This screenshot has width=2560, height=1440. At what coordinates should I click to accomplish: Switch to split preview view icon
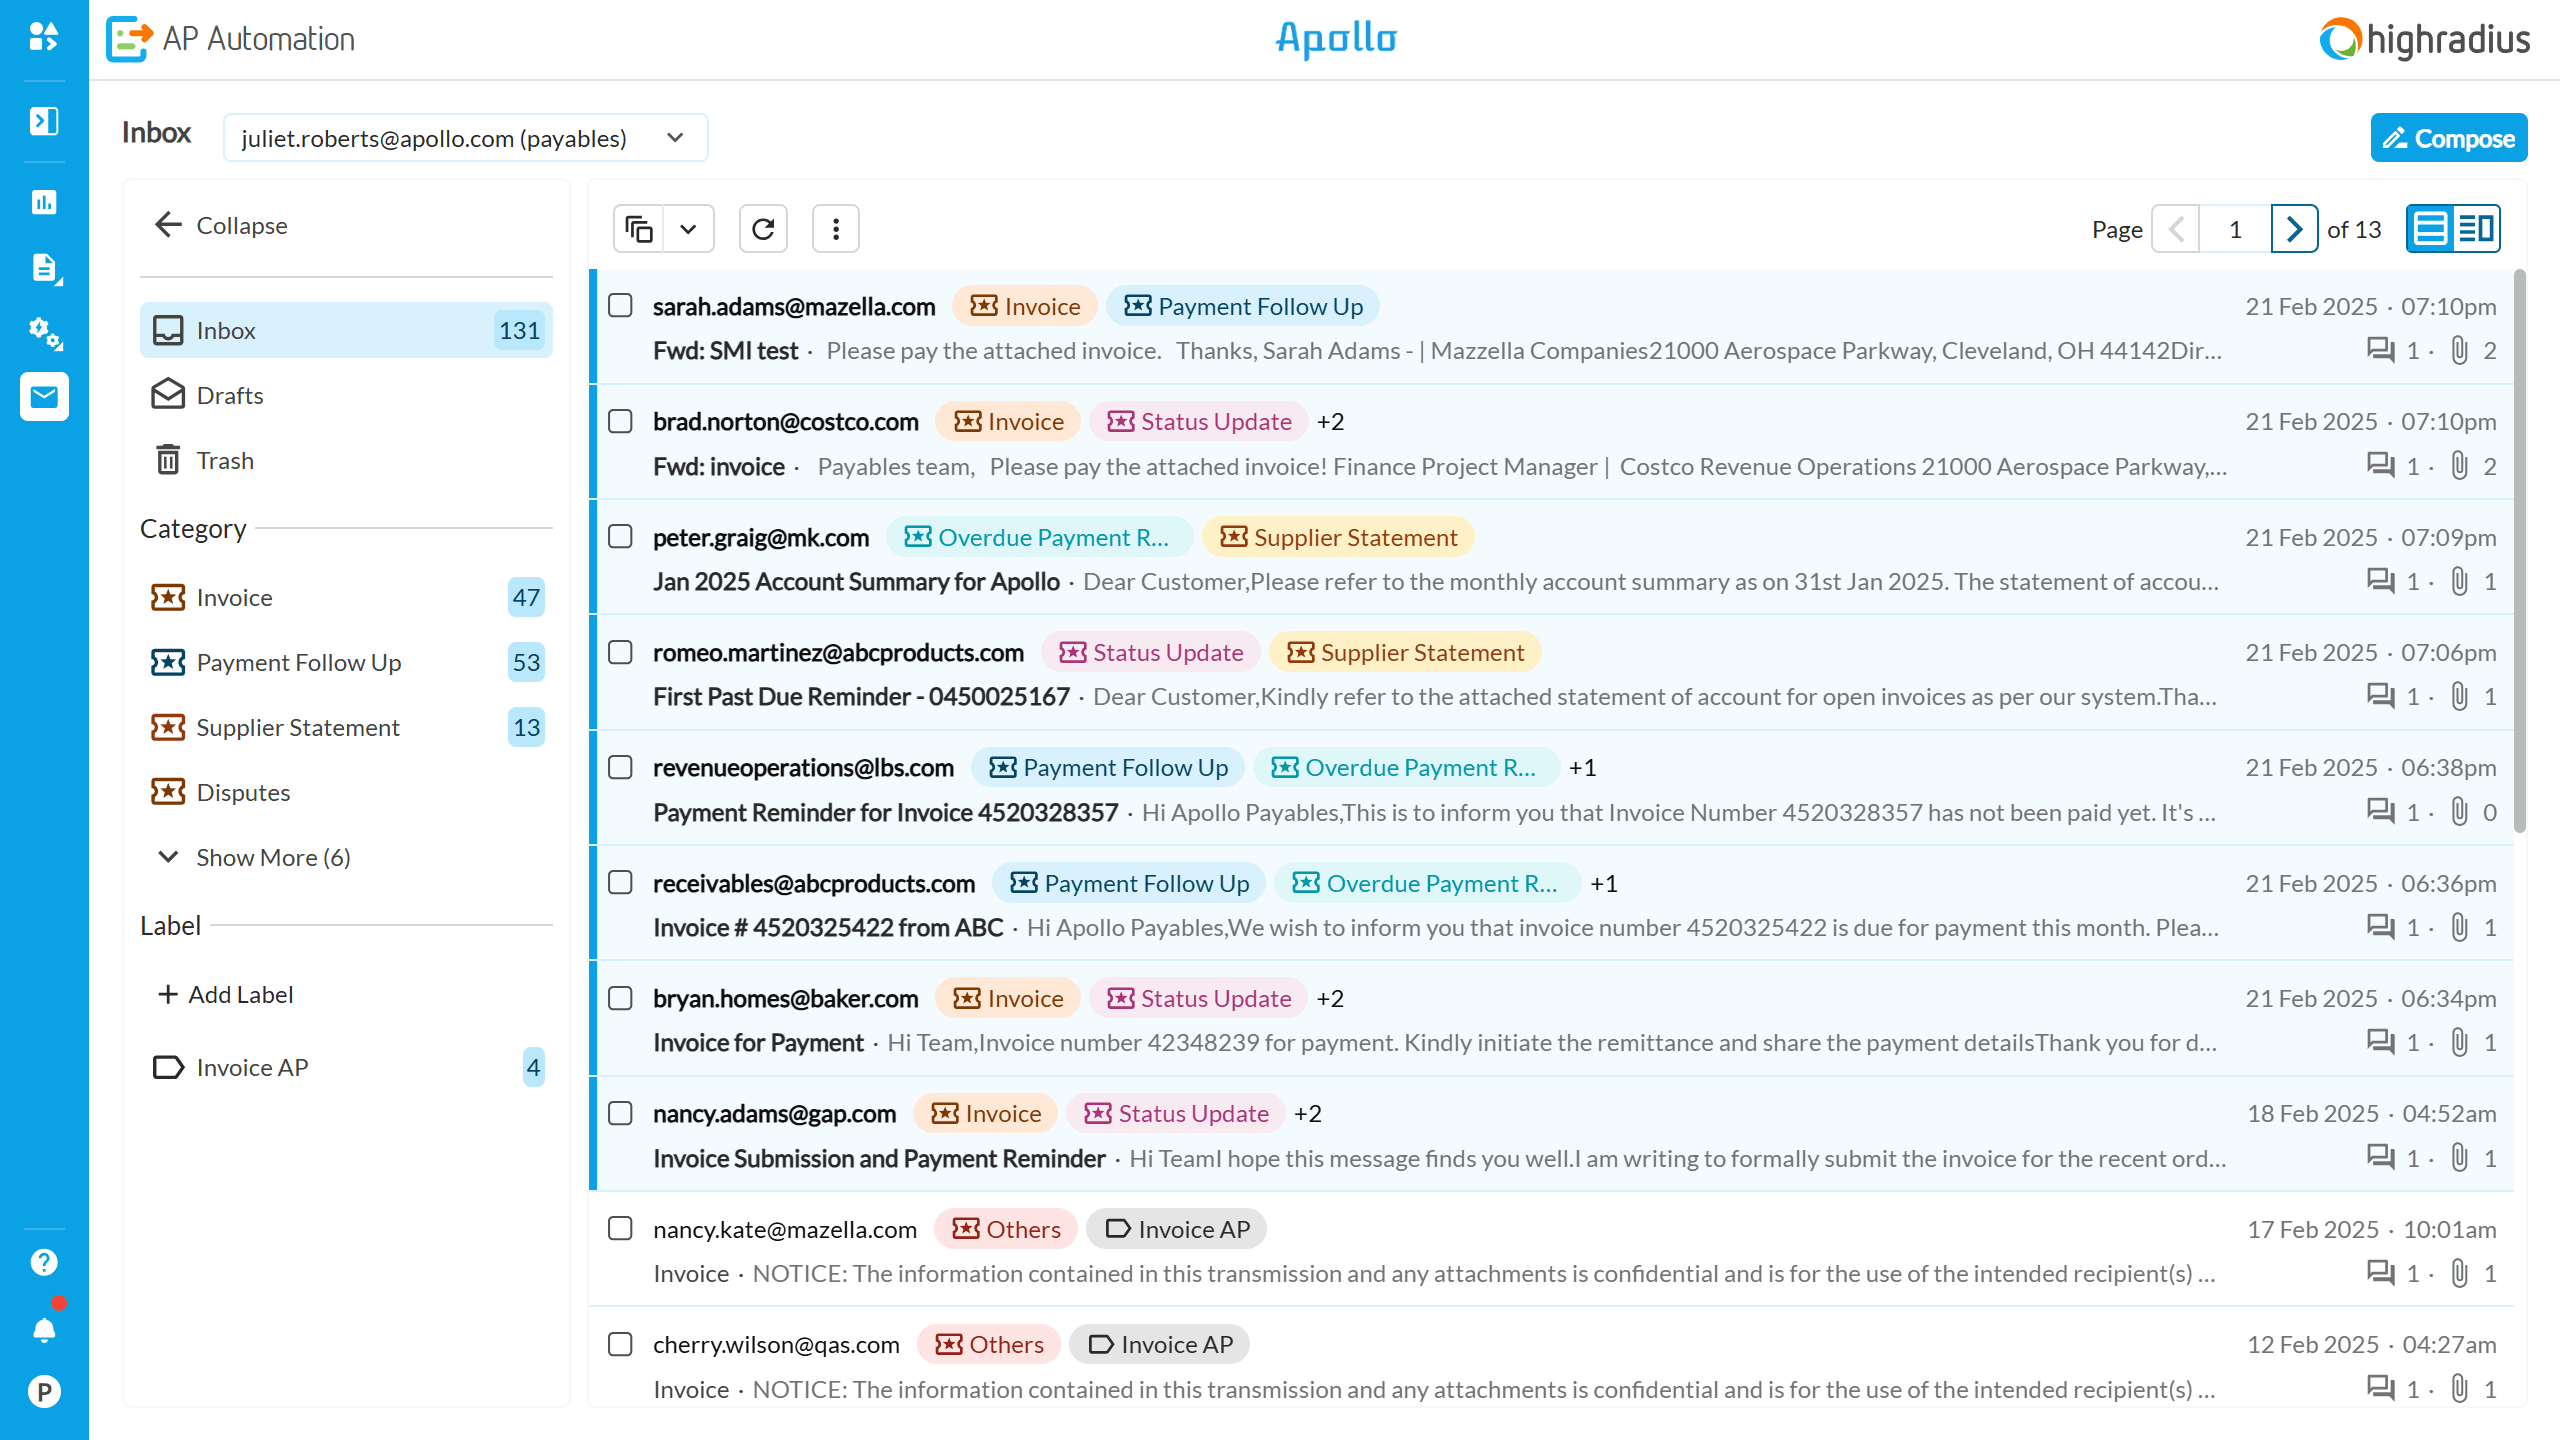coord(2476,229)
